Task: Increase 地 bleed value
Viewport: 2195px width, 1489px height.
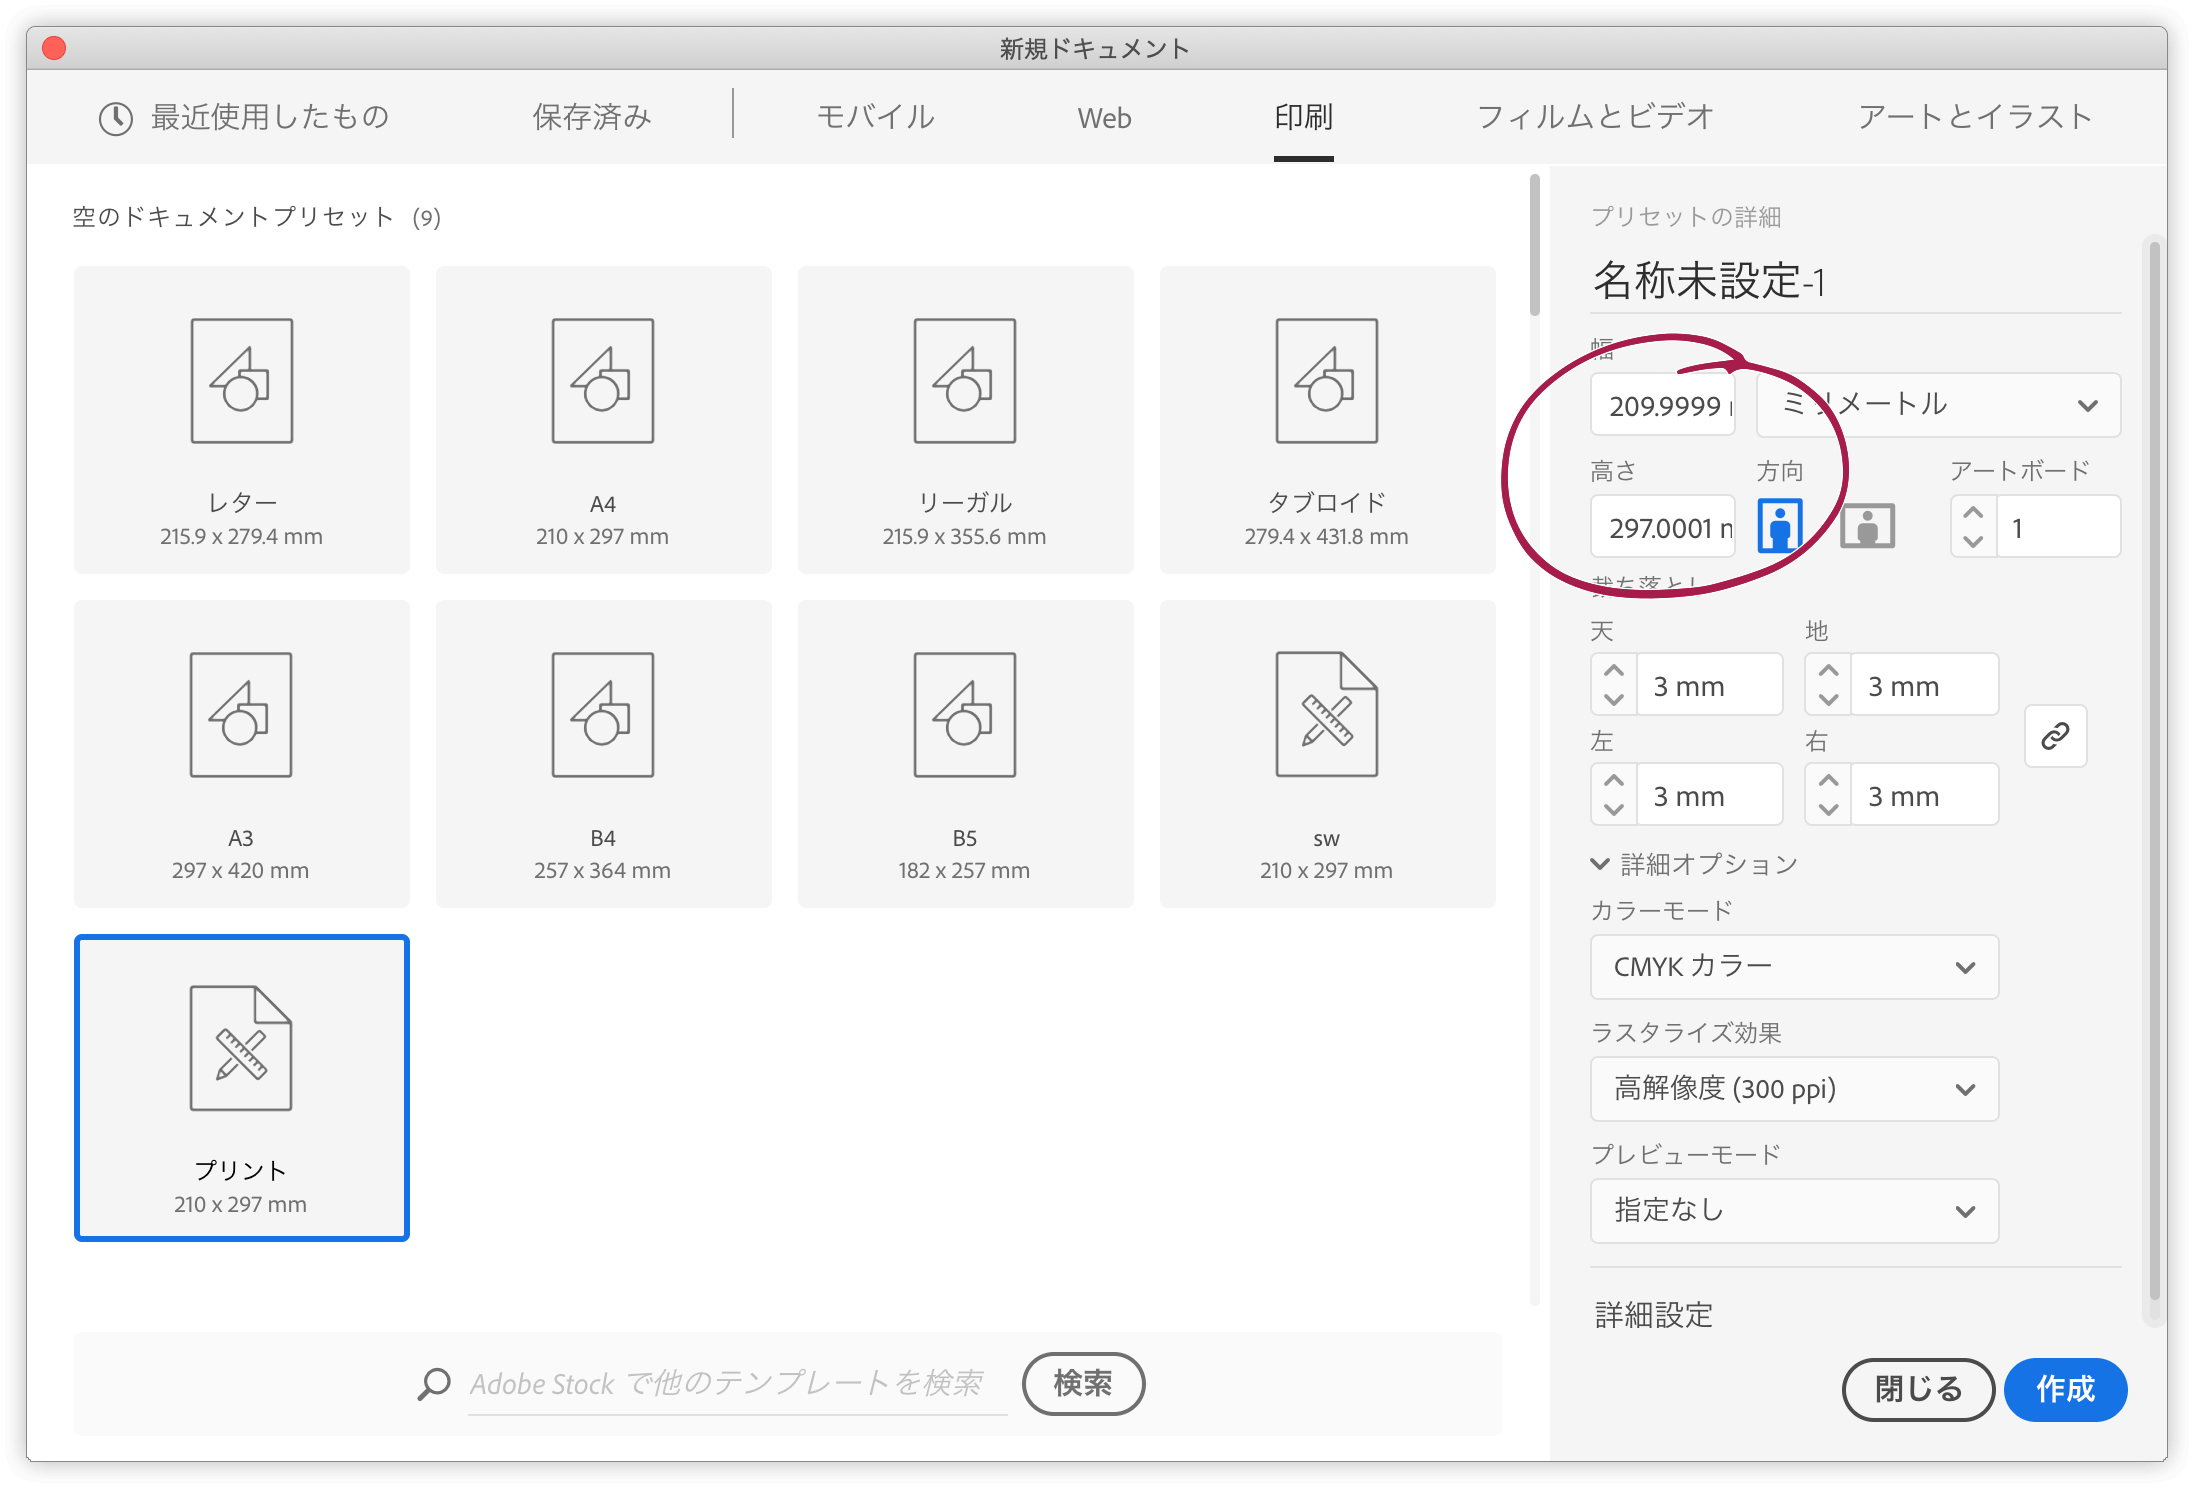Action: pyautogui.click(x=1828, y=670)
